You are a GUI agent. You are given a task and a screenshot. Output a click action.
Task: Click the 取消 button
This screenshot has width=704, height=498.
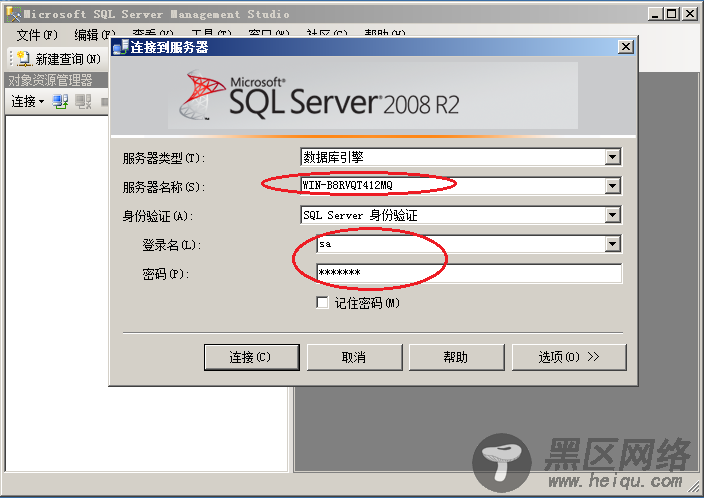tap(354, 357)
